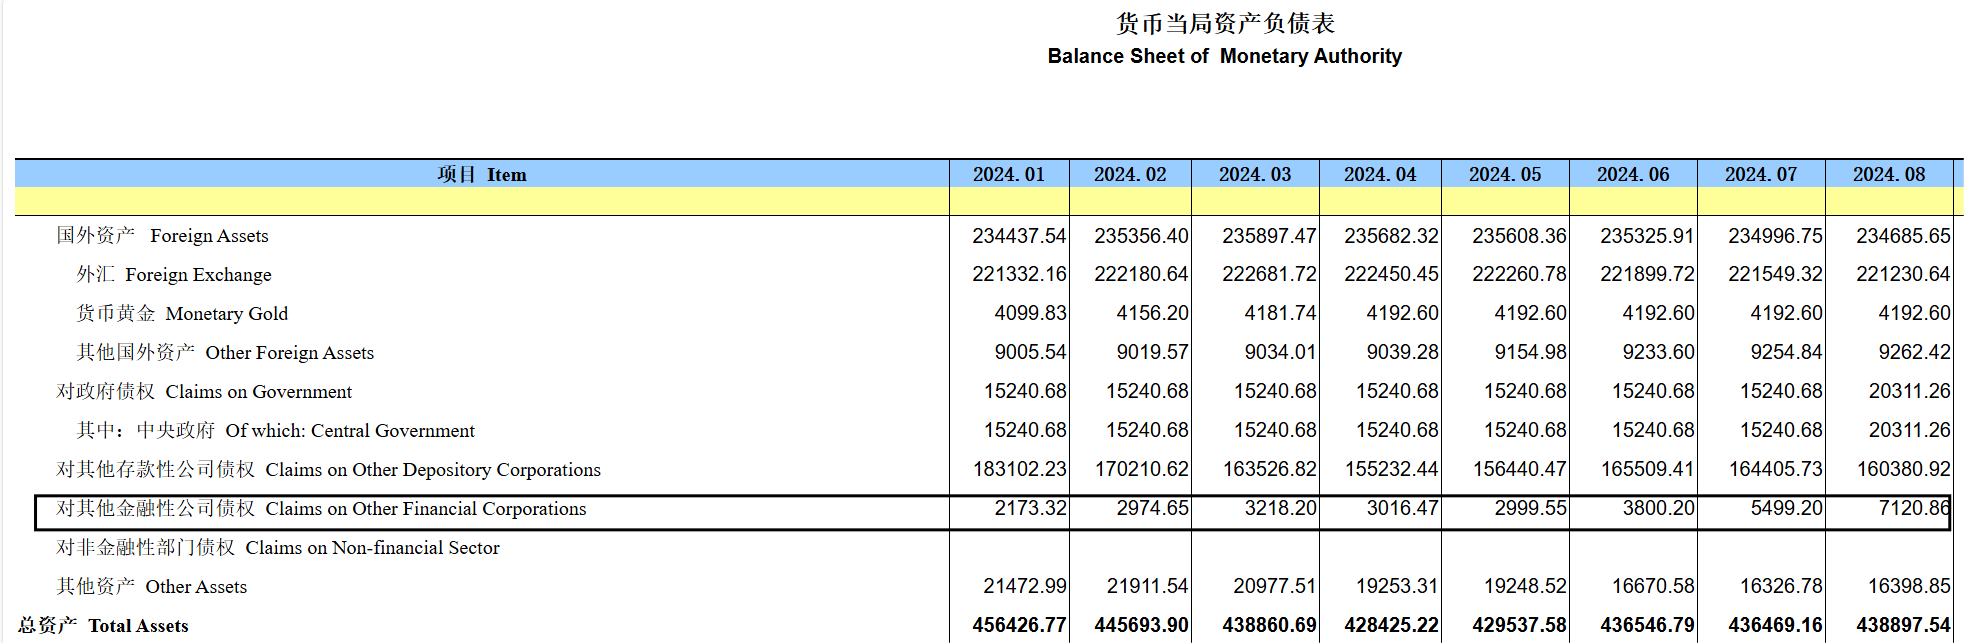Select the 2024.08 column header
The height and width of the screenshot is (643, 1964).
coord(1889,174)
